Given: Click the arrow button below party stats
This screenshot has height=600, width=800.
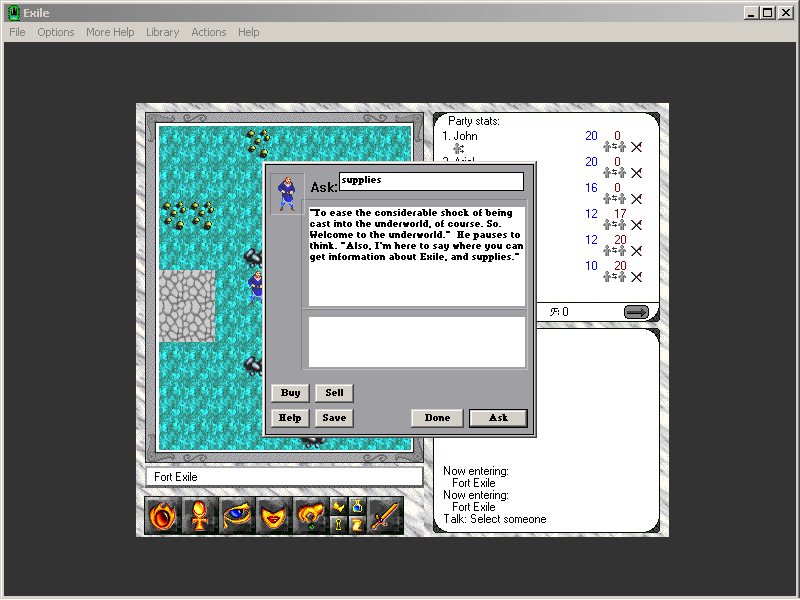Looking at the screenshot, I should pos(636,312).
